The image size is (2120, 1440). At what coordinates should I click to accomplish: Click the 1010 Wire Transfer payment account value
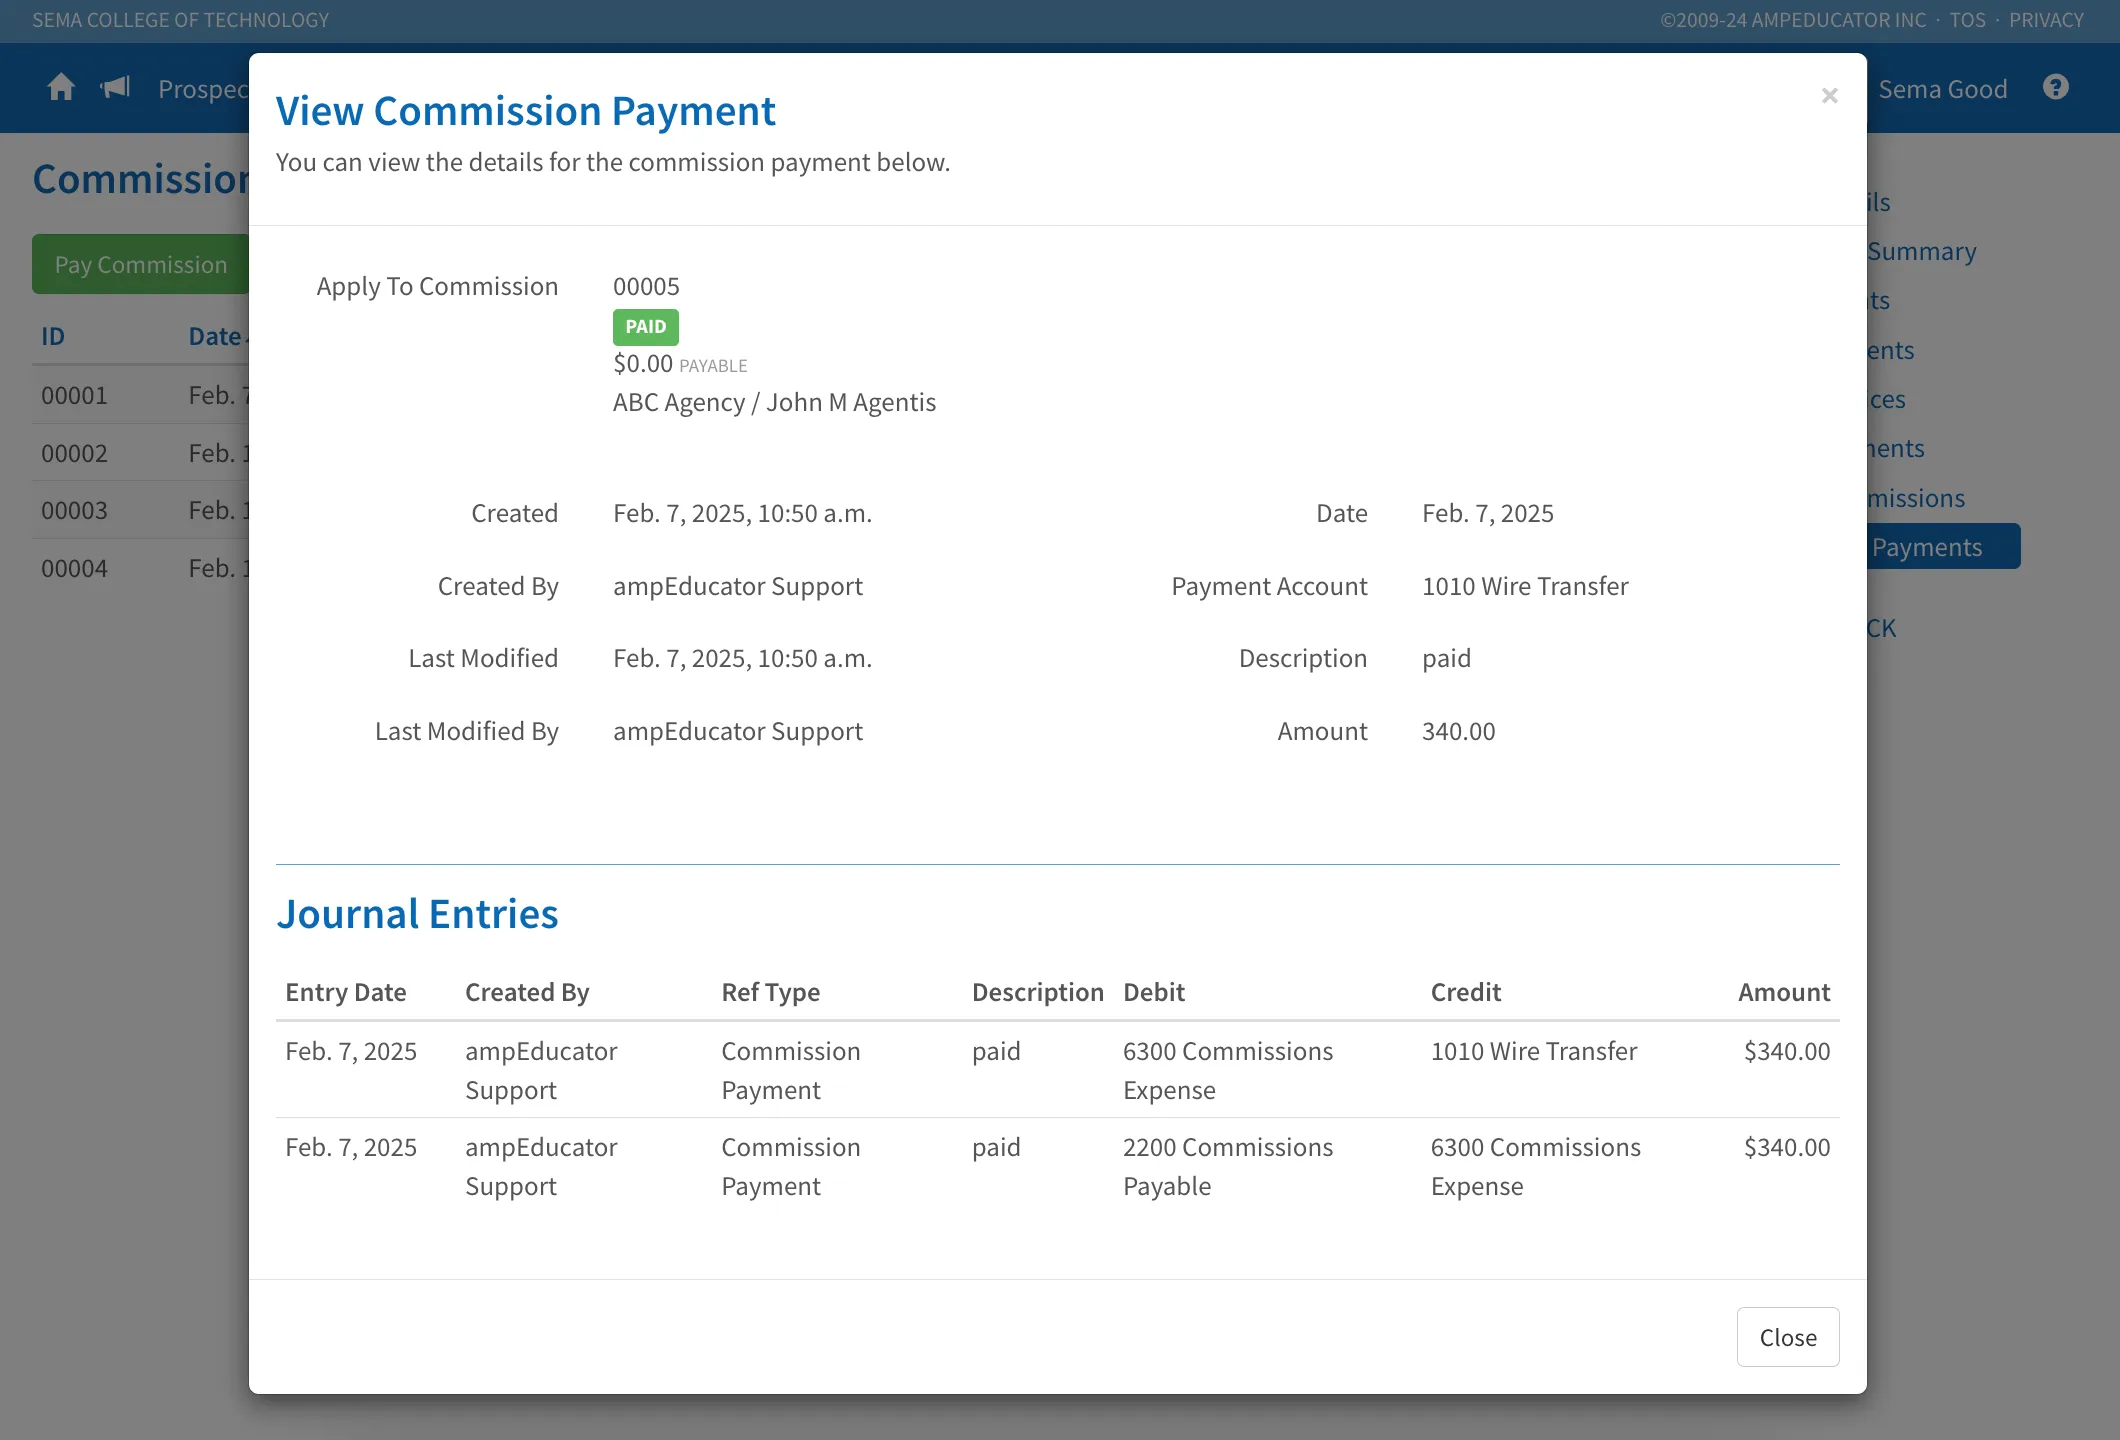pyautogui.click(x=1525, y=586)
